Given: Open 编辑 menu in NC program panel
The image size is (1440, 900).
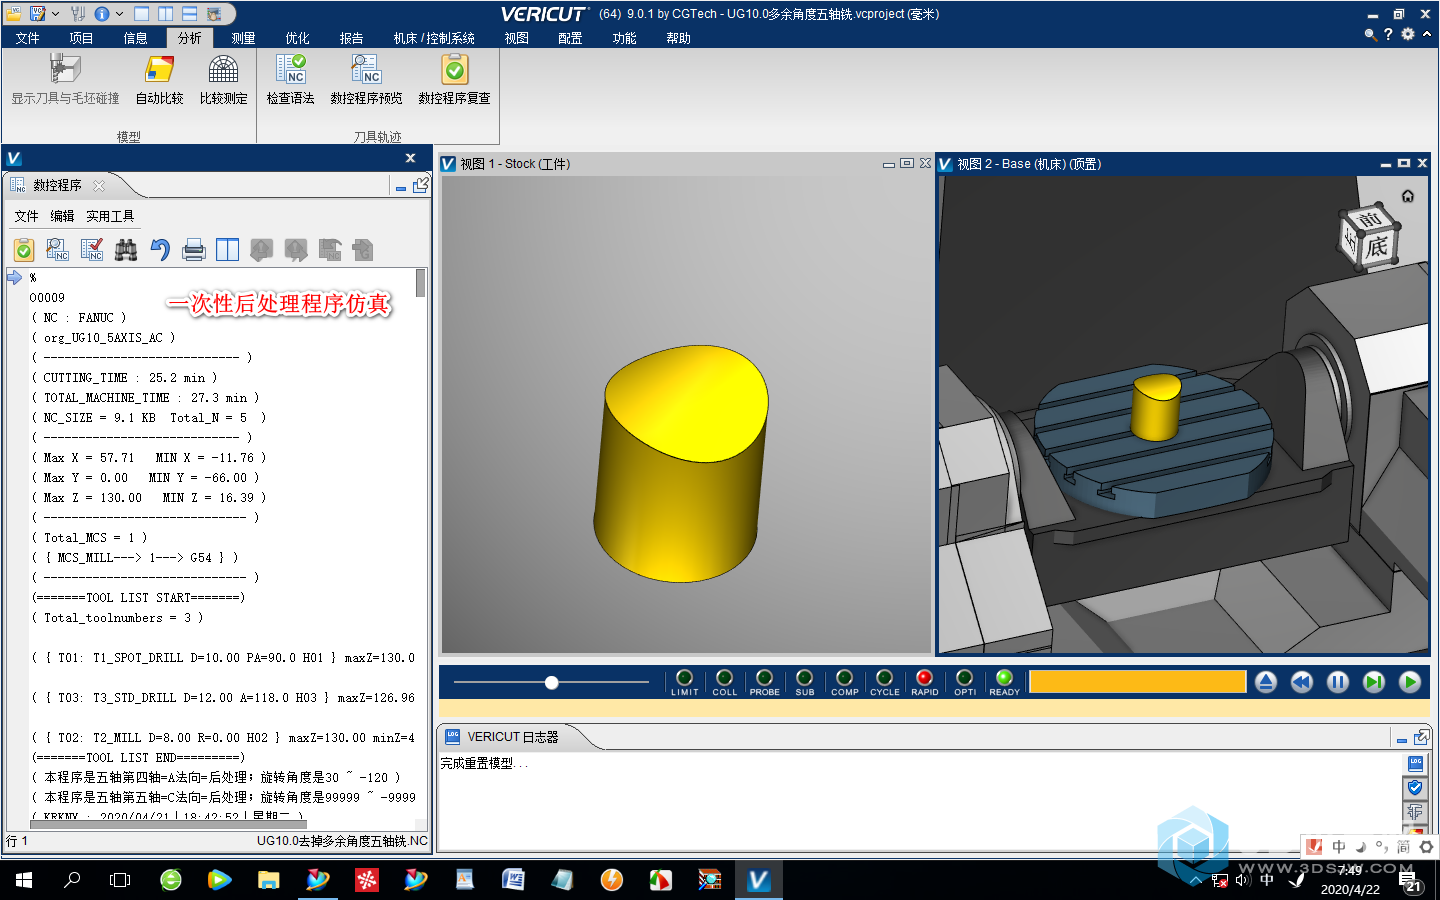Looking at the screenshot, I should click(62, 216).
